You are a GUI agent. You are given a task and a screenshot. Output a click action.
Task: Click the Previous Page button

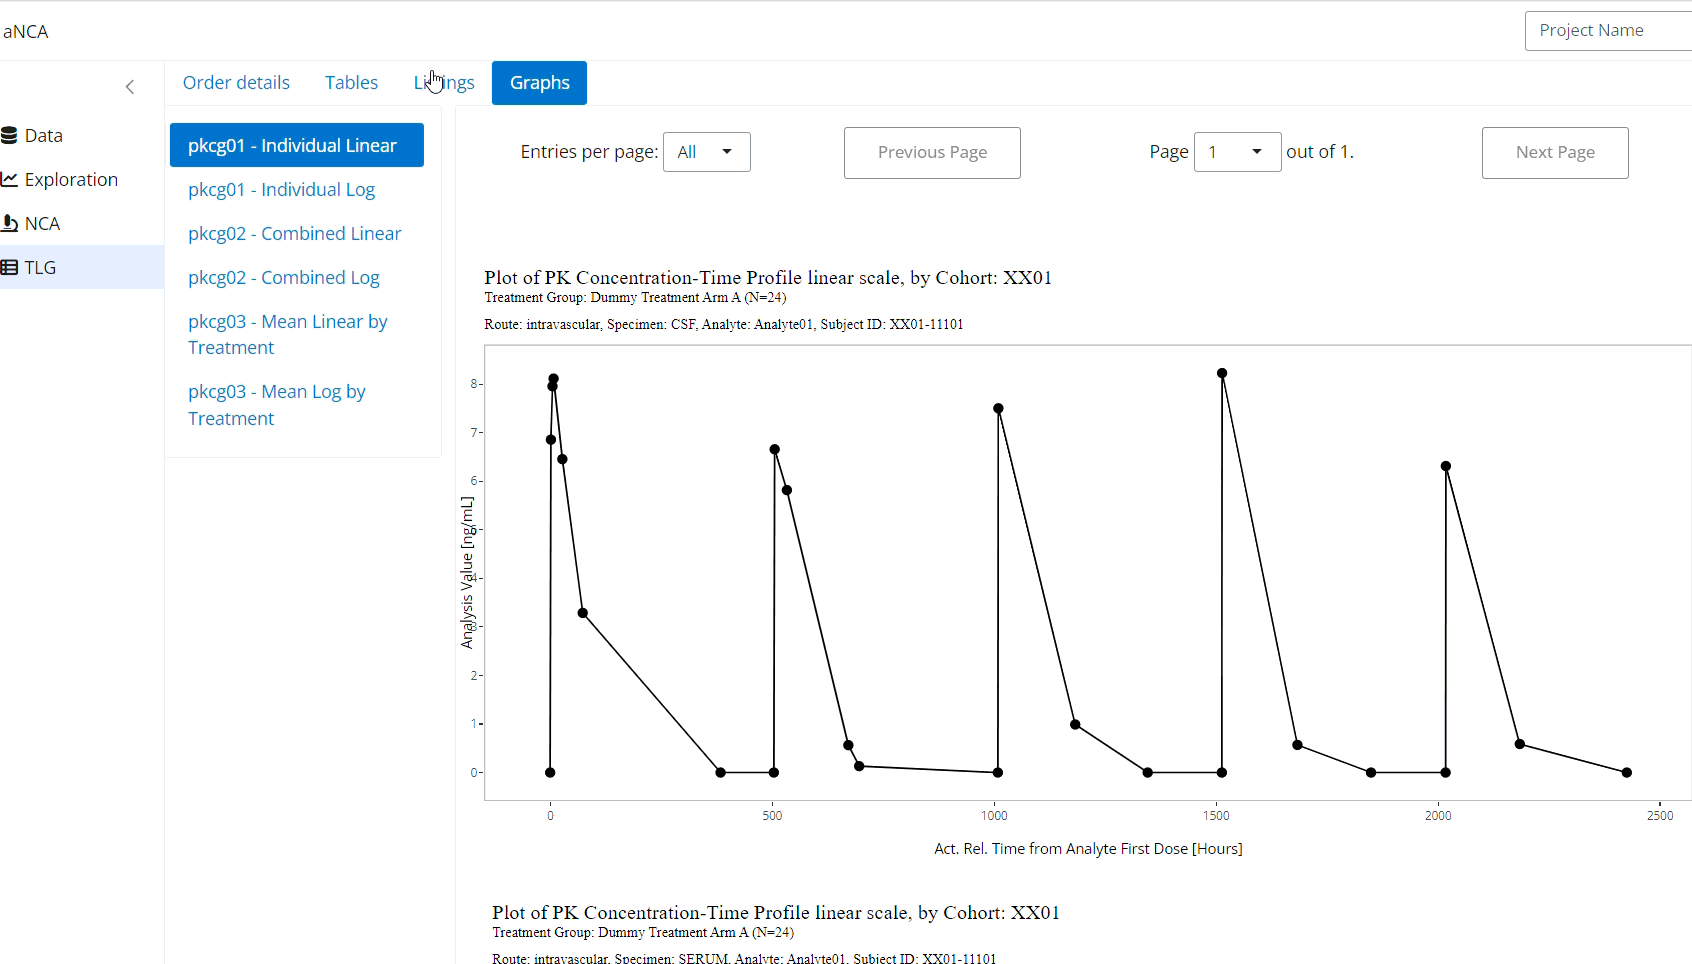(x=931, y=153)
